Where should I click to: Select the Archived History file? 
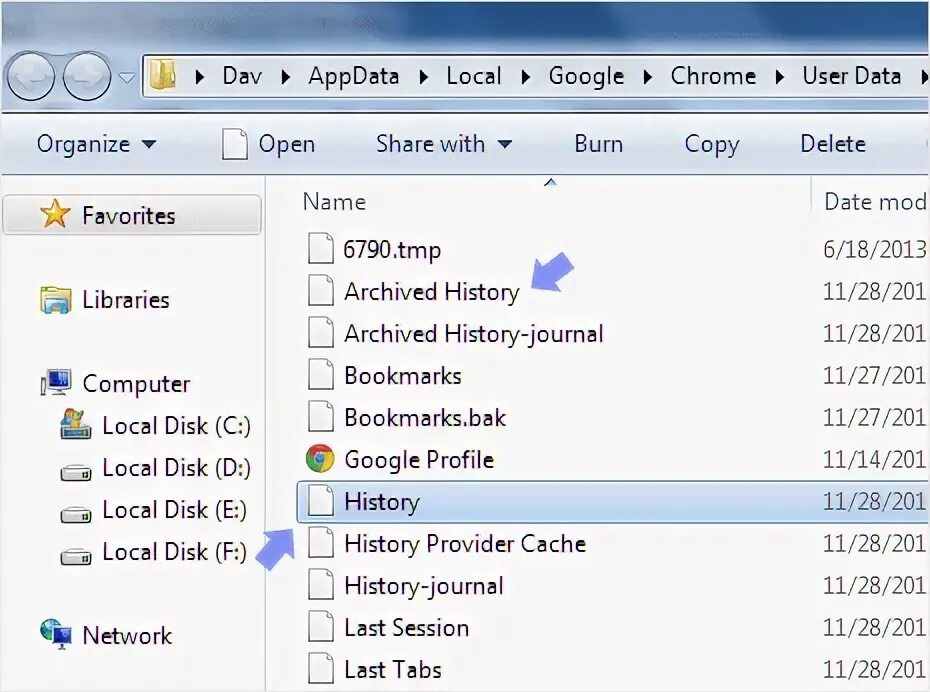431,291
